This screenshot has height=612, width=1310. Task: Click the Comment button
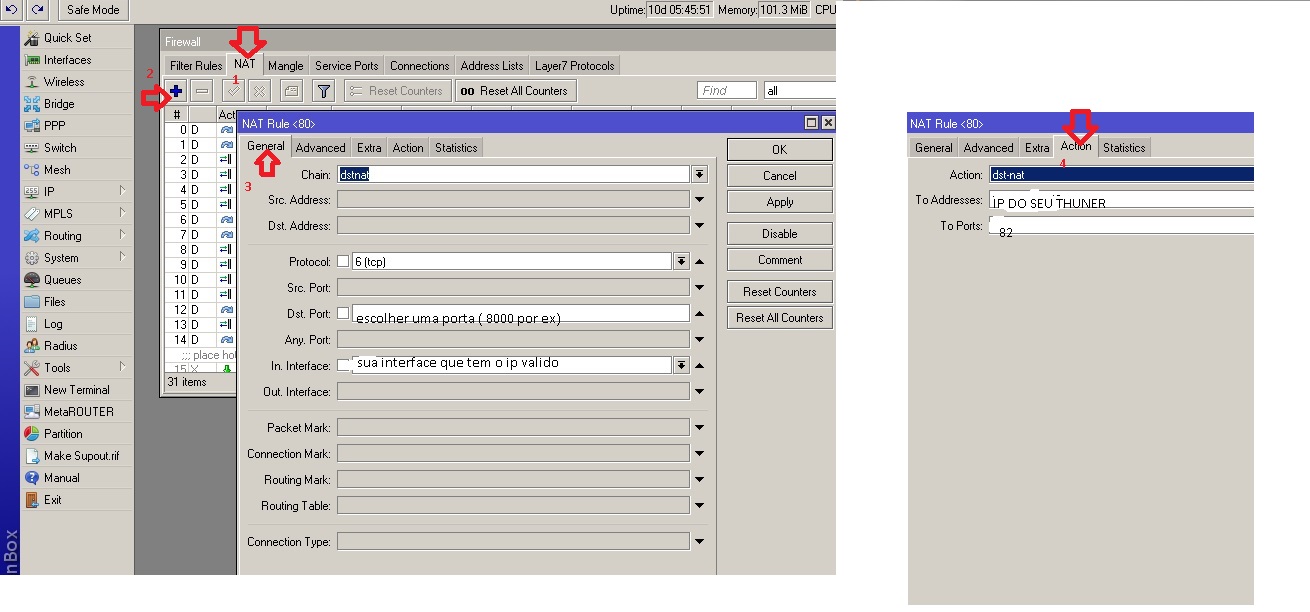click(780, 259)
